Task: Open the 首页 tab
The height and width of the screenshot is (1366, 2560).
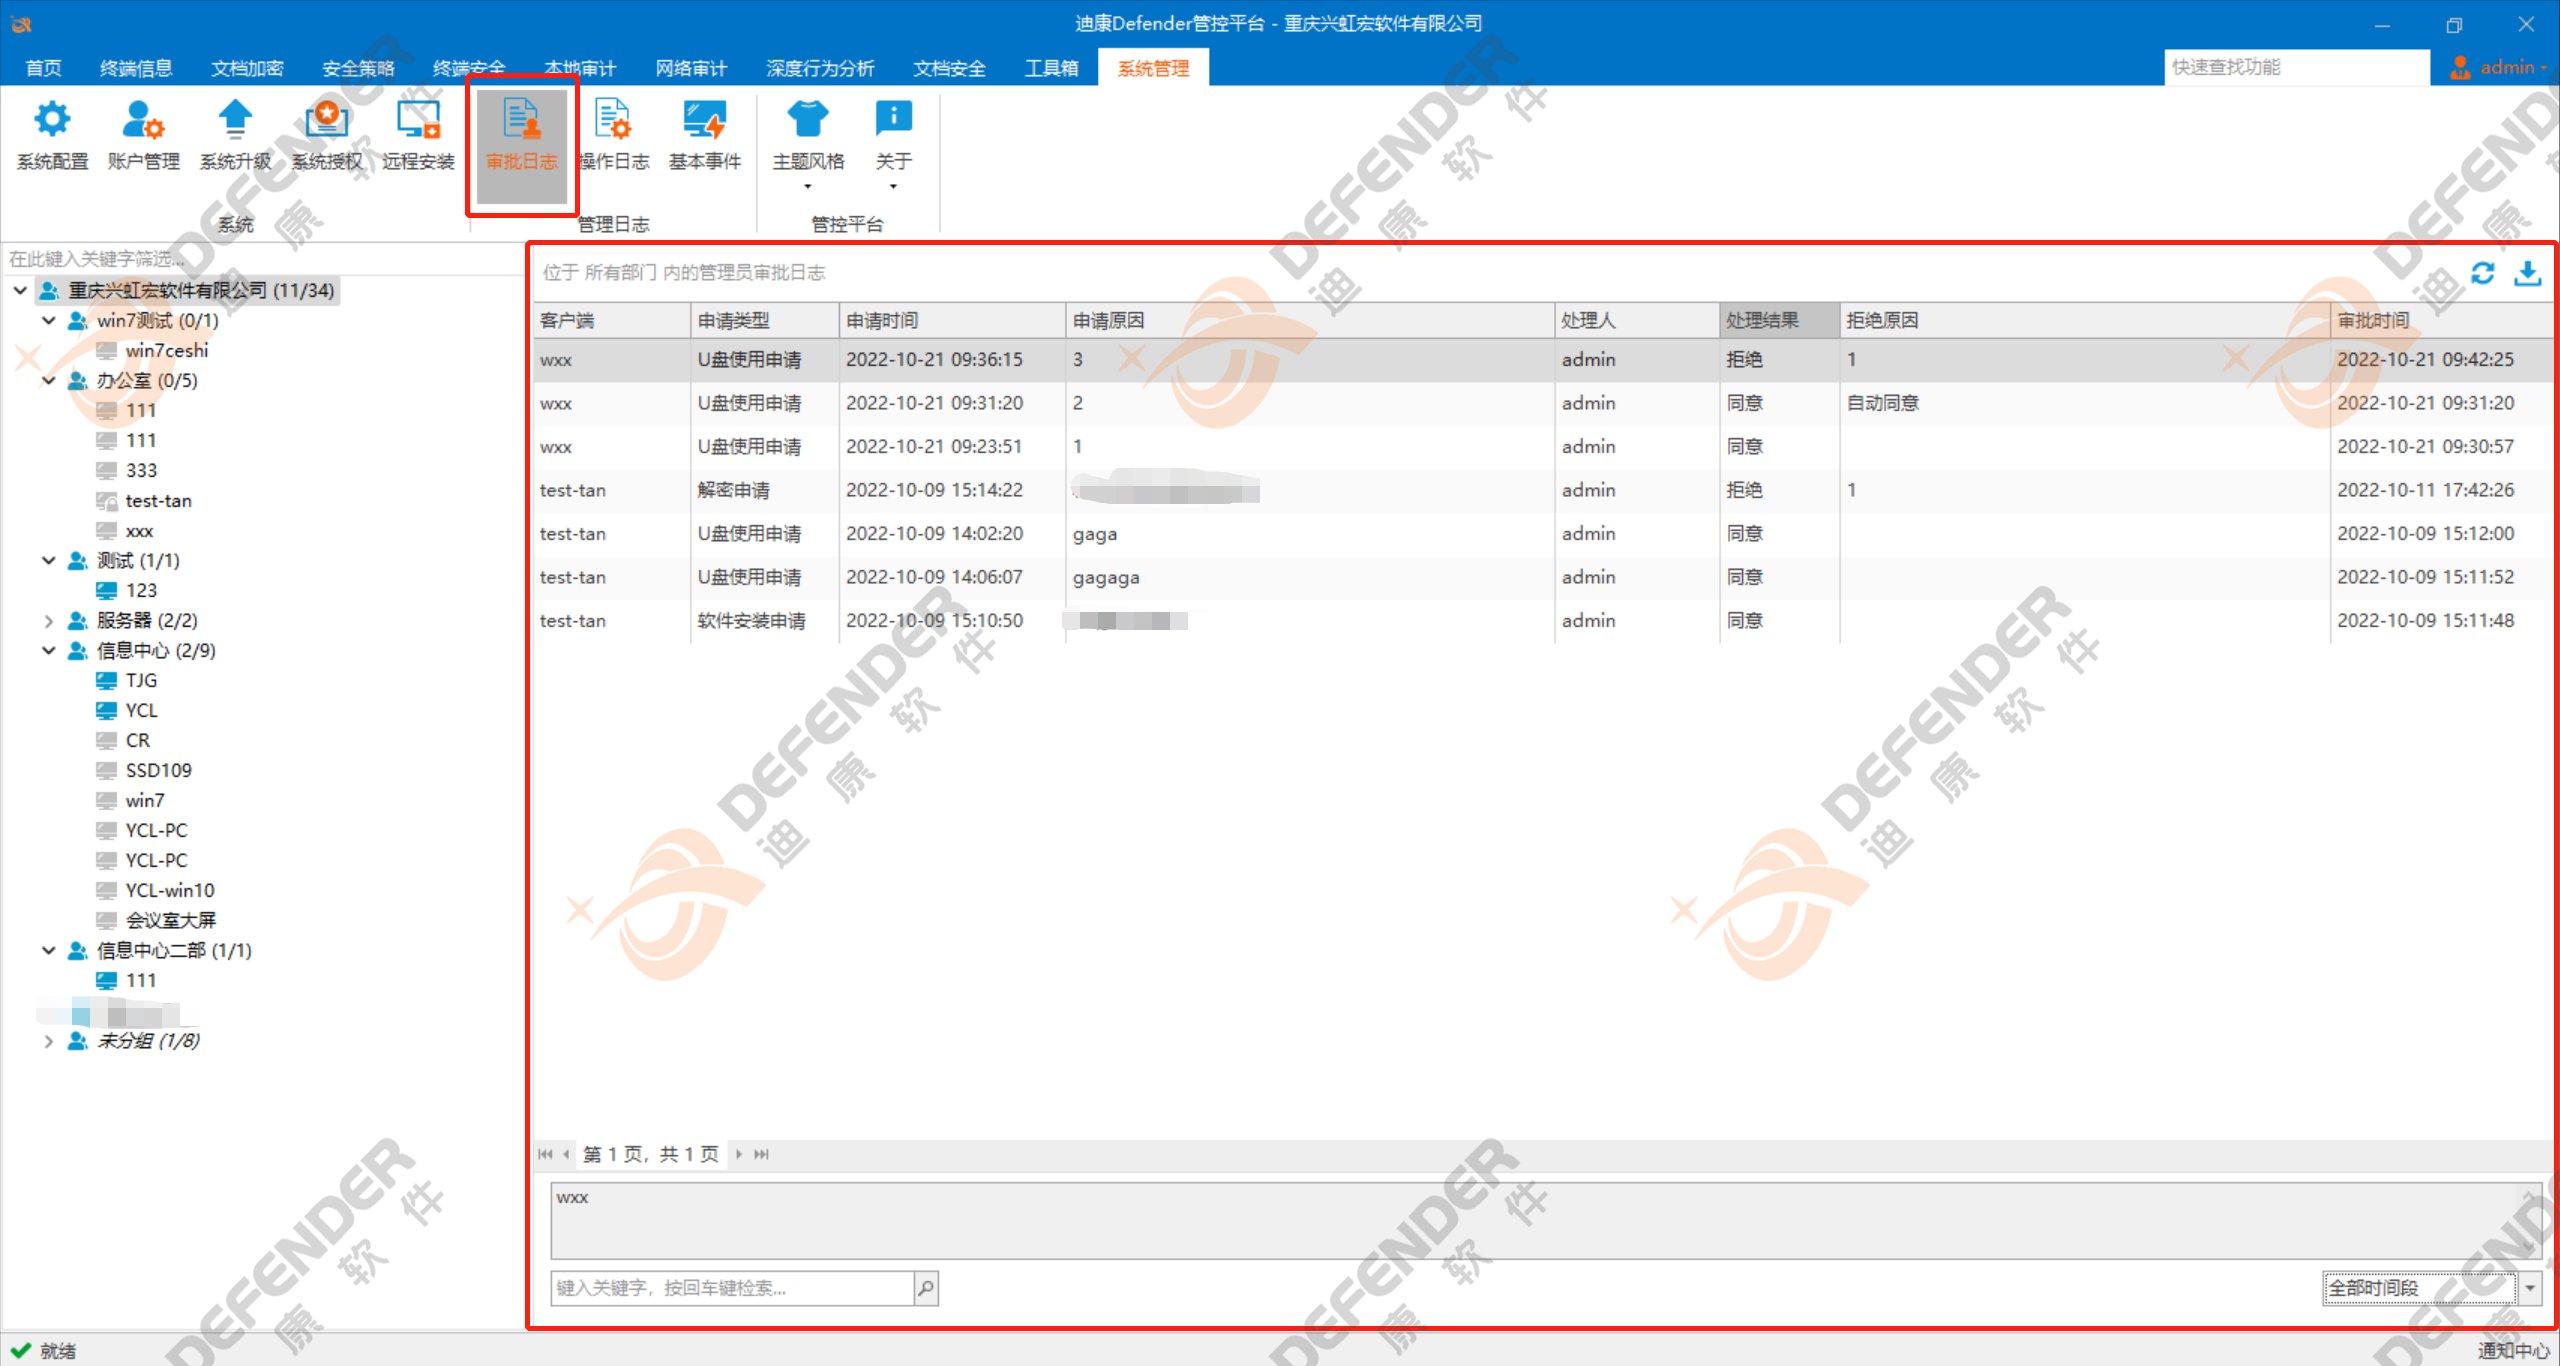Action: click(x=44, y=68)
